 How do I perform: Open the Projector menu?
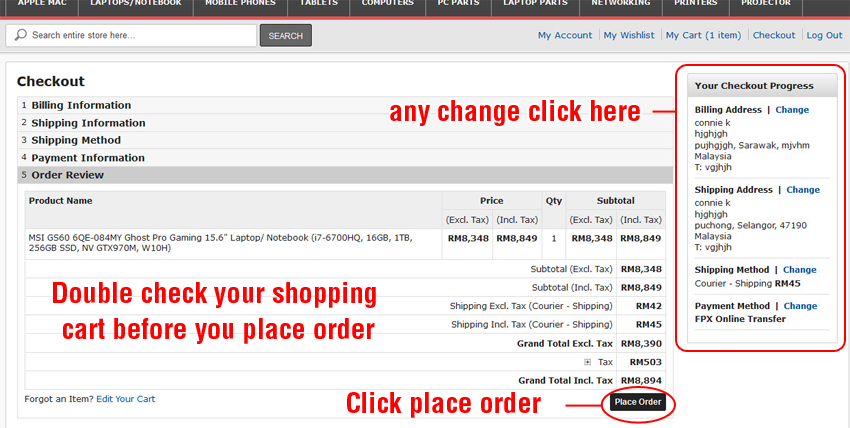766,5
